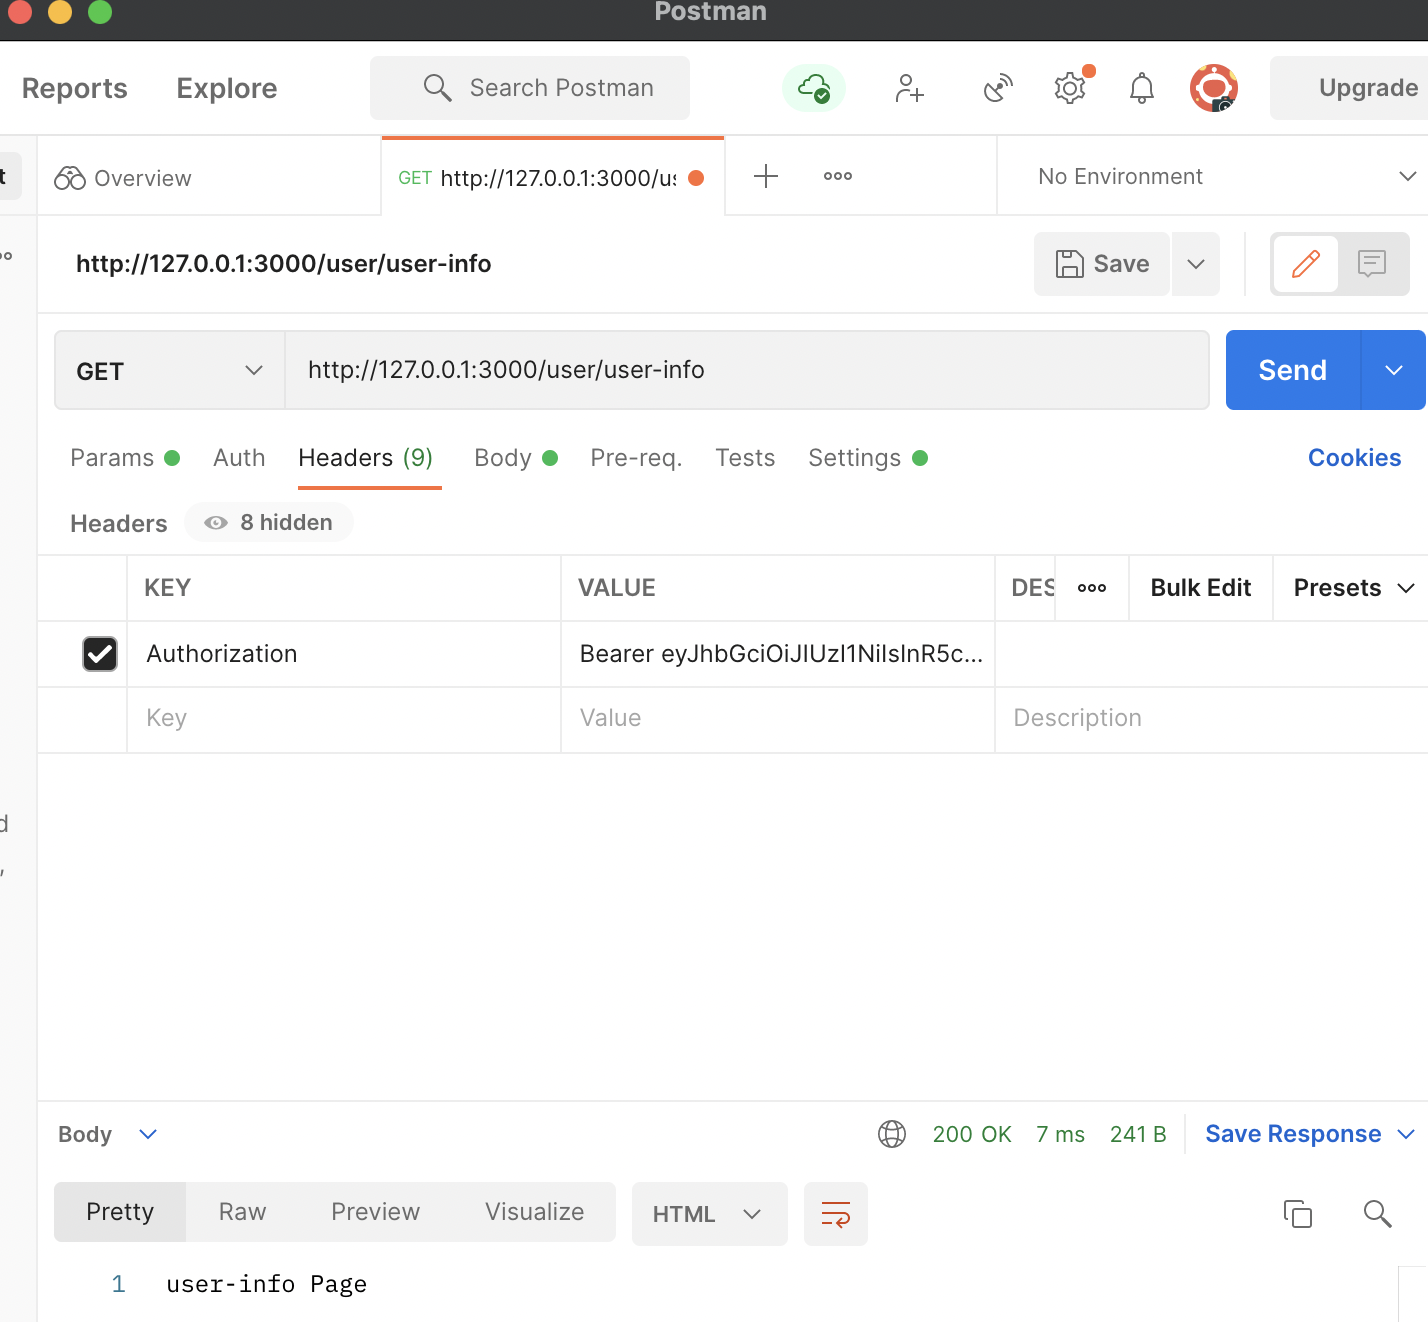Open the invite collaborators icon

tap(909, 88)
